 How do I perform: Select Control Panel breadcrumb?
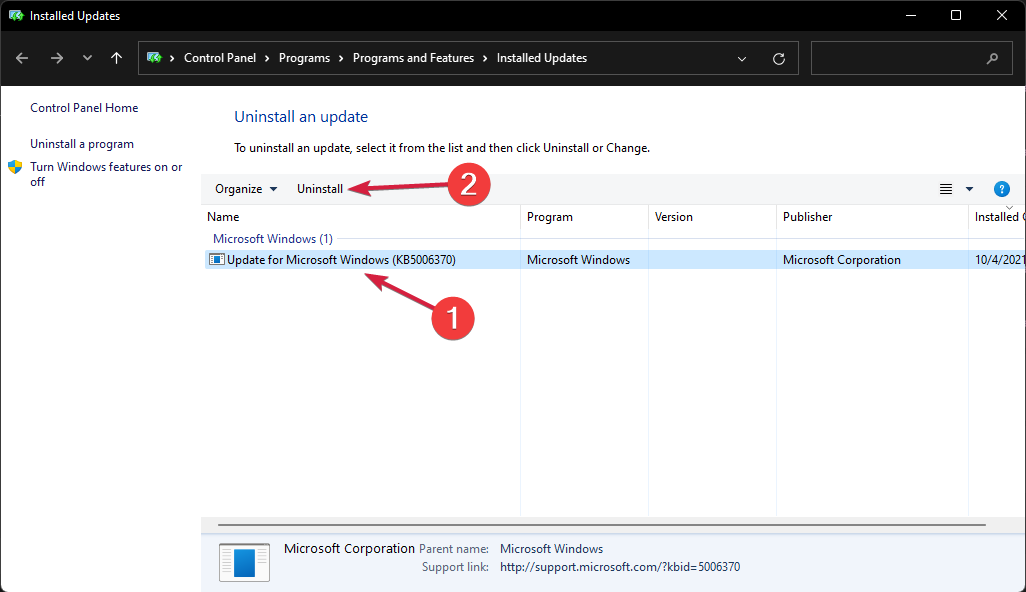coord(220,58)
